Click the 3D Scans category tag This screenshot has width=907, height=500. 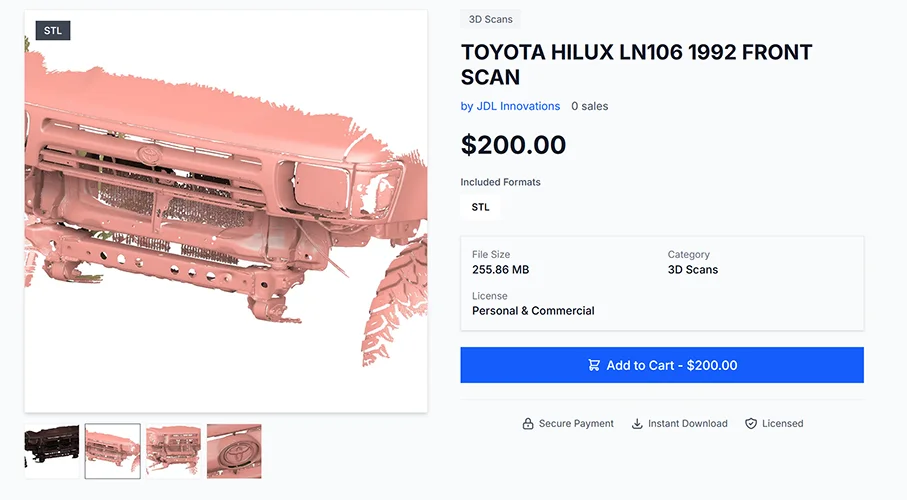click(x=491, y=19)
